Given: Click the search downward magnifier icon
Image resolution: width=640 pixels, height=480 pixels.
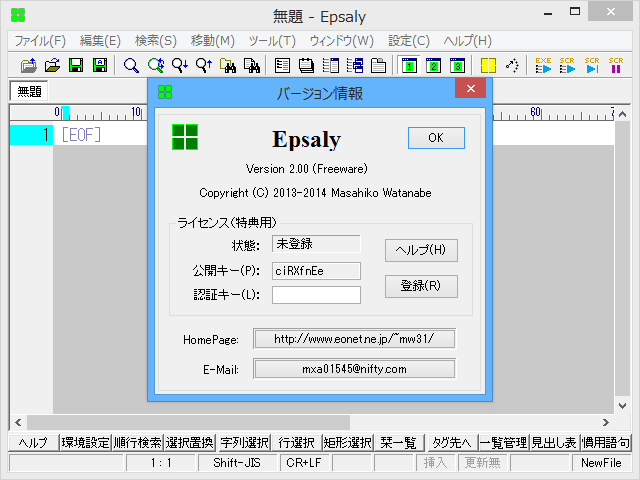Looking at the screenshot, I should coord(180,65).
